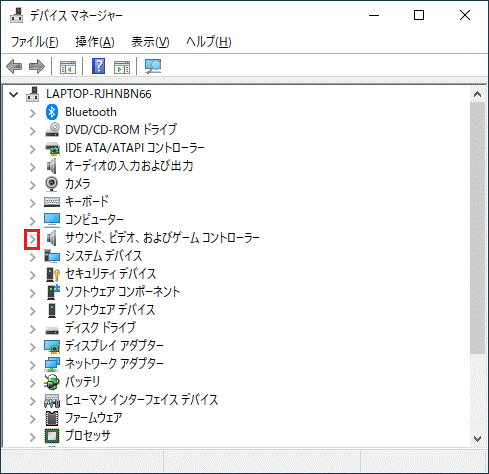Expand the サウンド、ビデオ、およびゲーム コントローラー node
Screen dimensions: 489x474
(32, 239)
